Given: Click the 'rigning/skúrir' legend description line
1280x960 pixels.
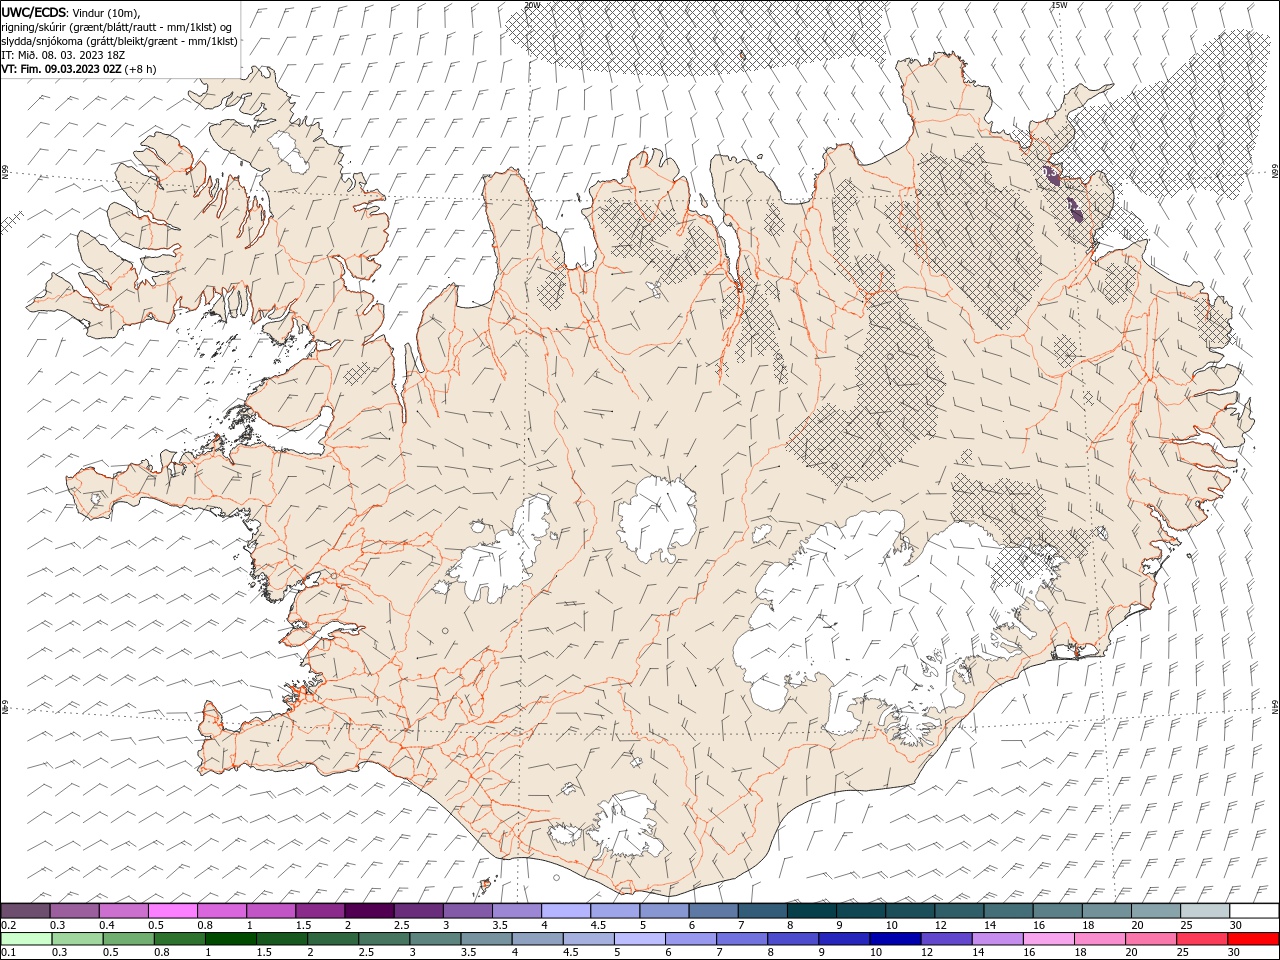Looking at the screenshot, I should point(117,27).
